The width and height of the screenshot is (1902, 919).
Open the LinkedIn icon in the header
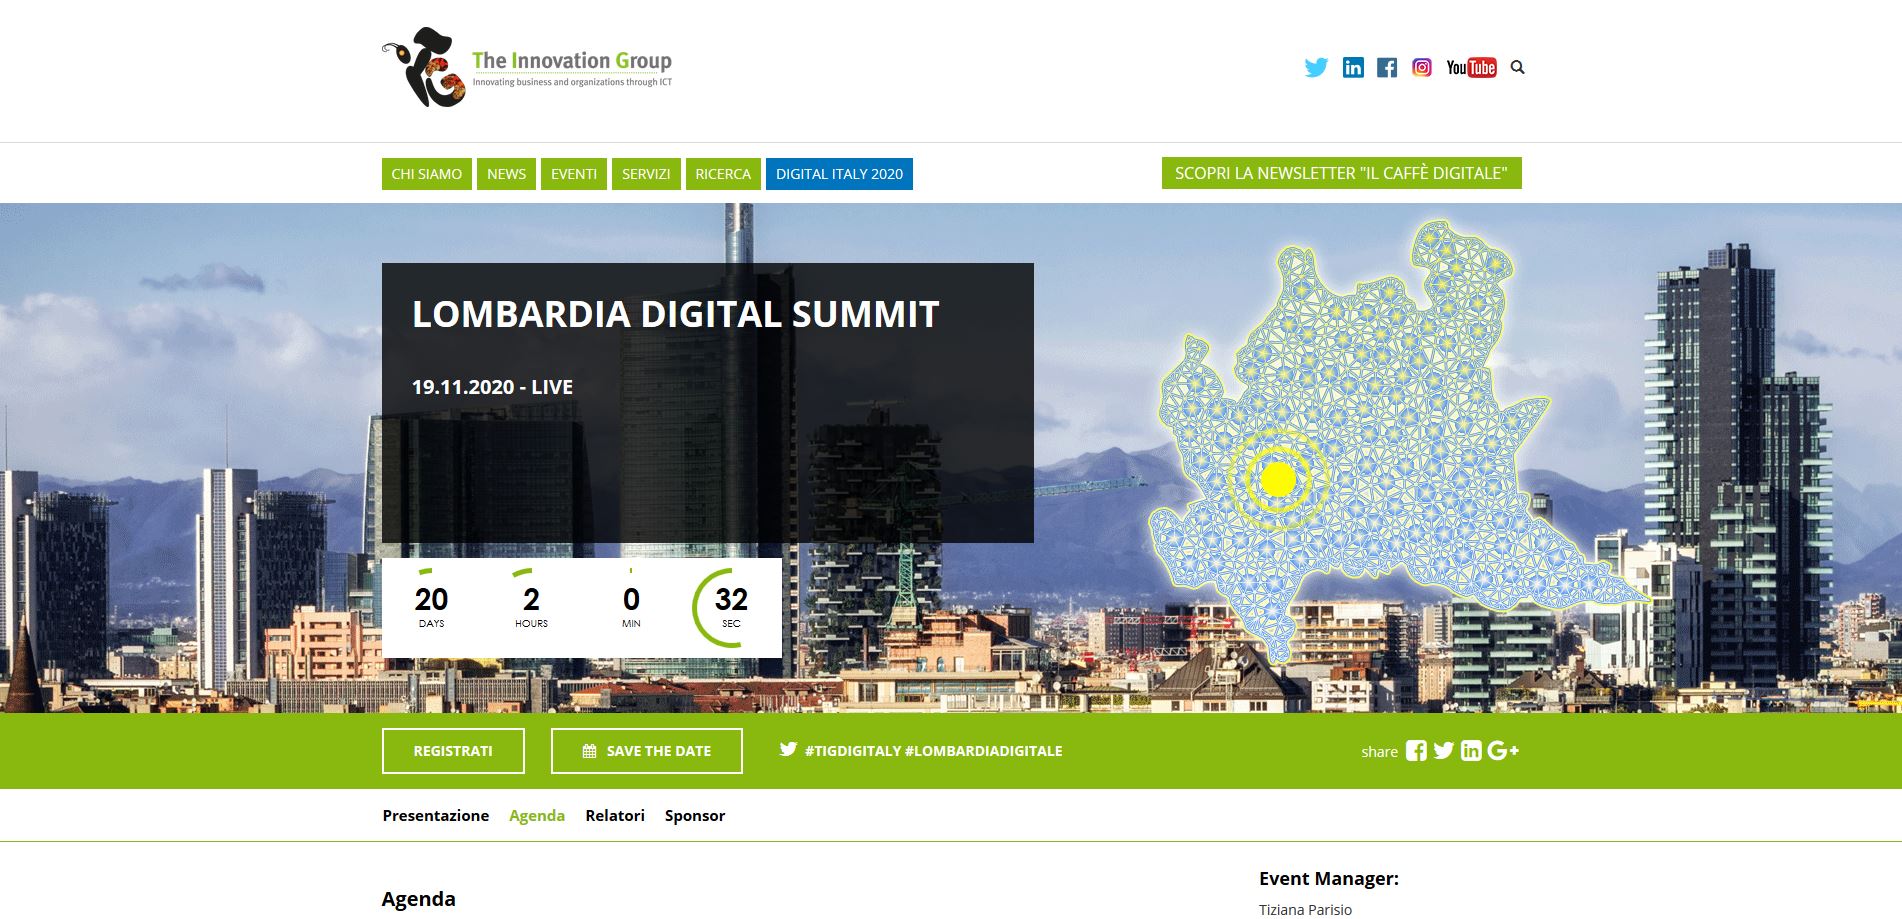(x=1352, y=67)
